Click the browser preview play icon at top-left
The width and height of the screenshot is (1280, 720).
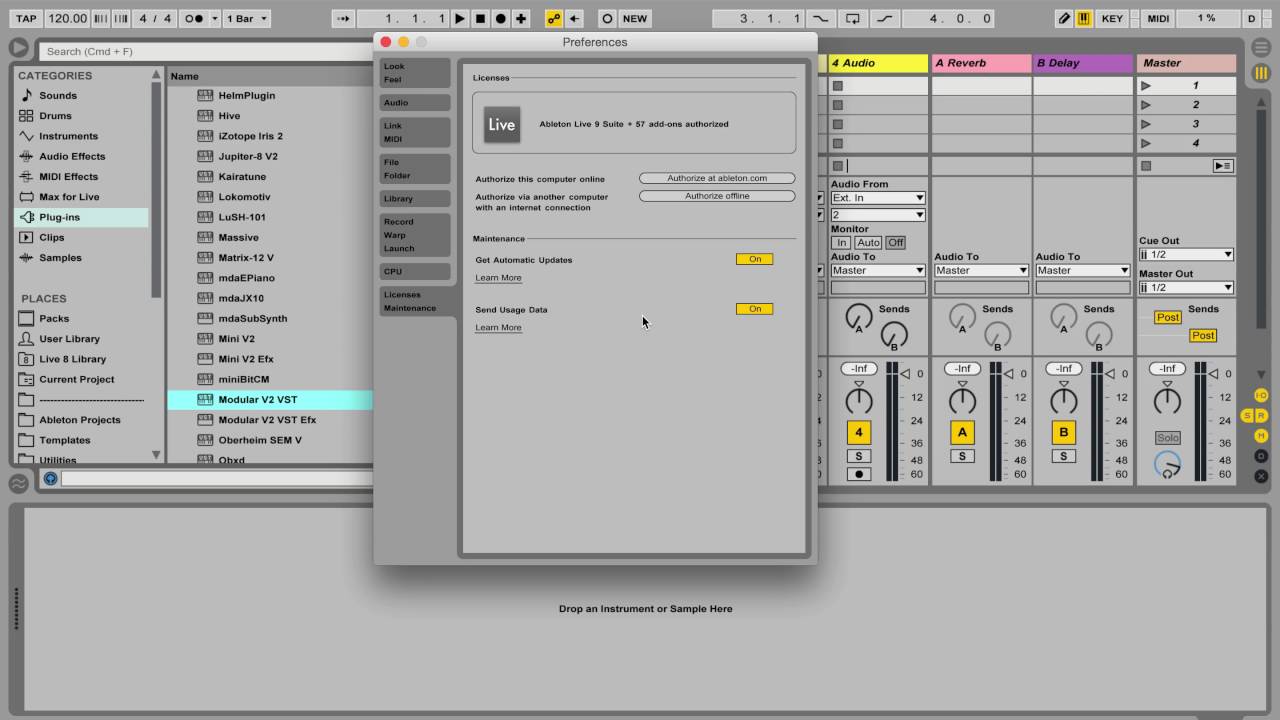19,48
